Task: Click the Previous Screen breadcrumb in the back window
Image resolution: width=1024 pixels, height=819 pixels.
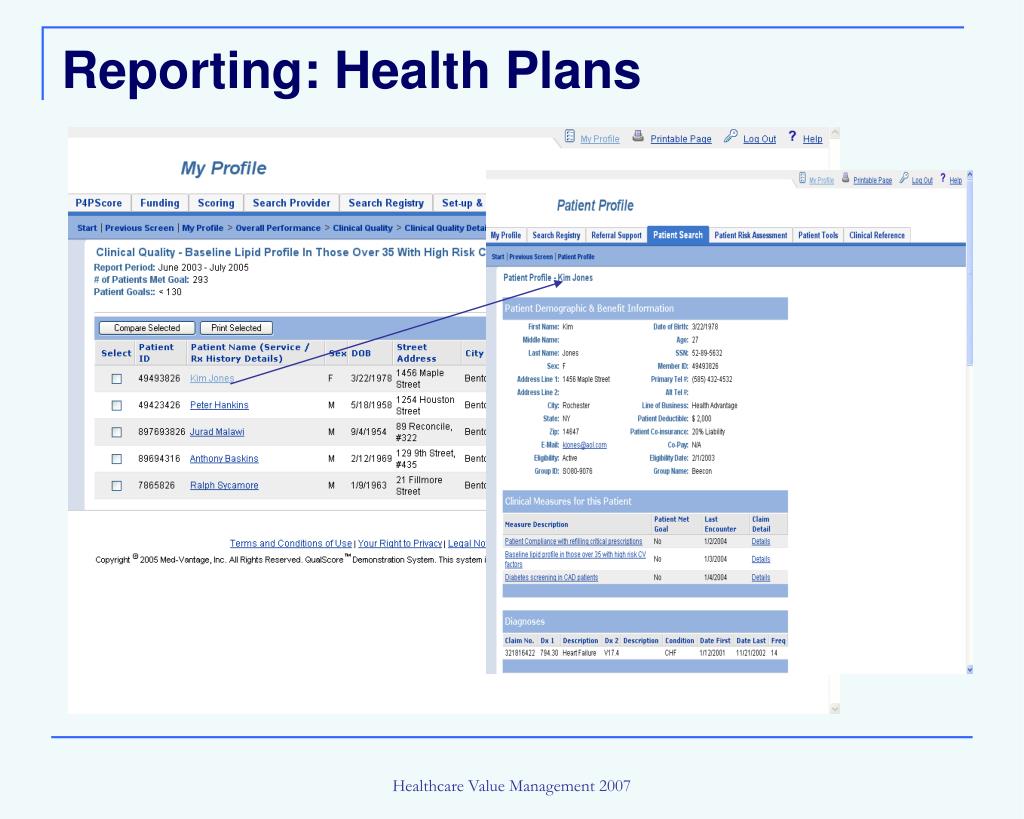Action: [139, 228]
